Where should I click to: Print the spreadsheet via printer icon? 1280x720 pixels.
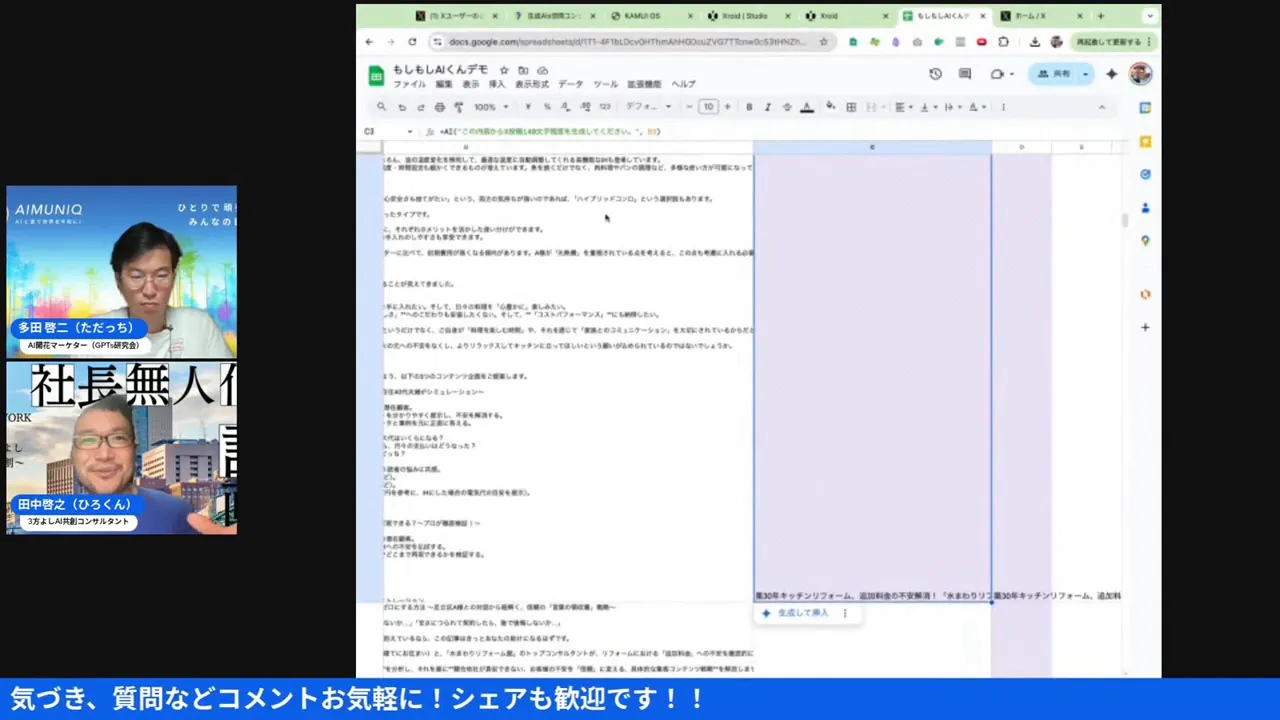click(x=440, y=107)
